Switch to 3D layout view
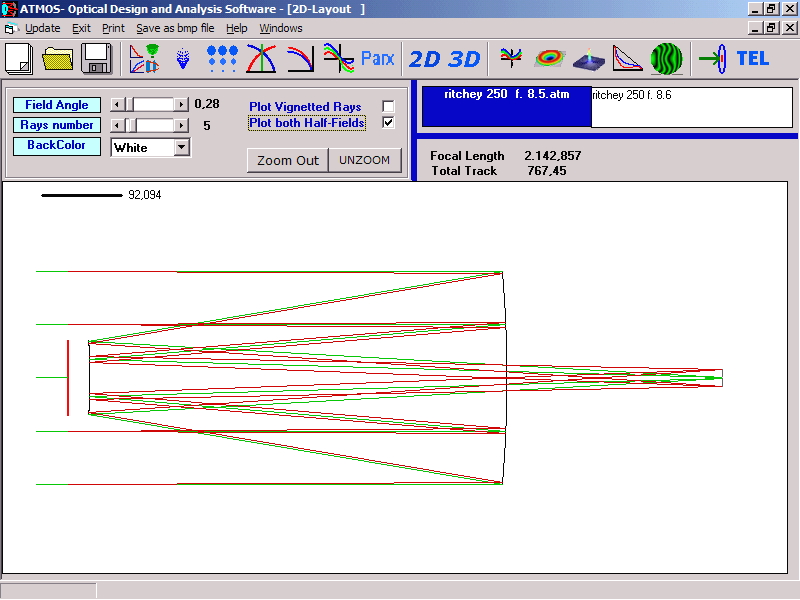The width and height of the screenshot is (800, 600). (x=464, y=59)
